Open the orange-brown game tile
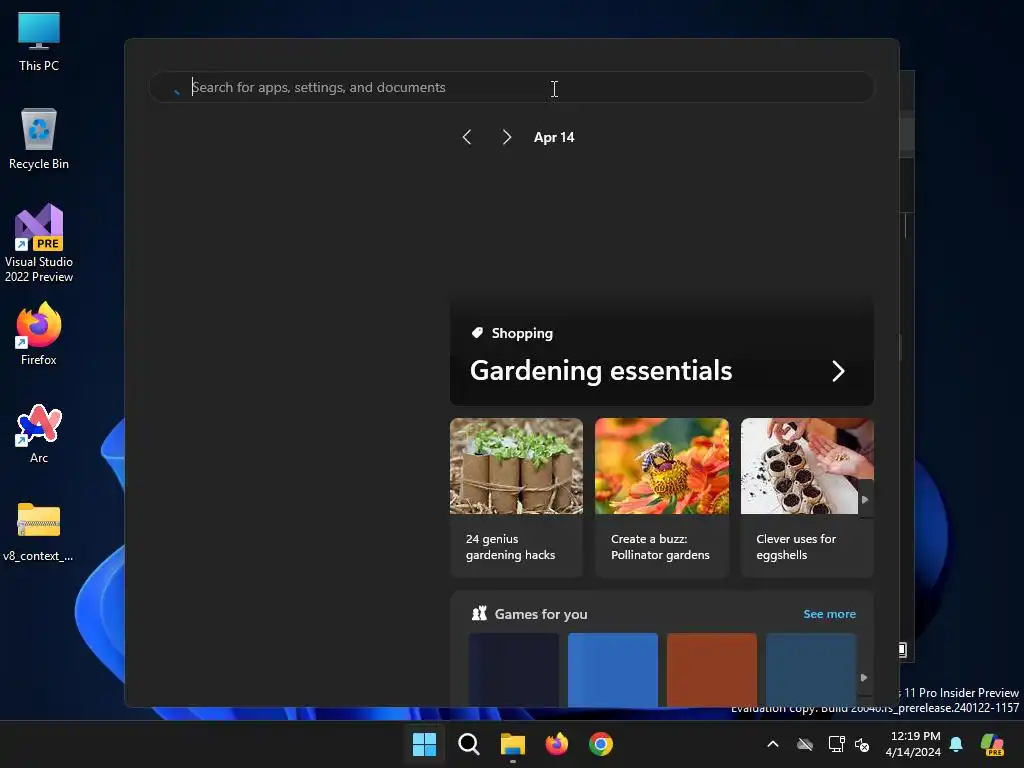The image size is (1024, 768). (x=712, y=669)
